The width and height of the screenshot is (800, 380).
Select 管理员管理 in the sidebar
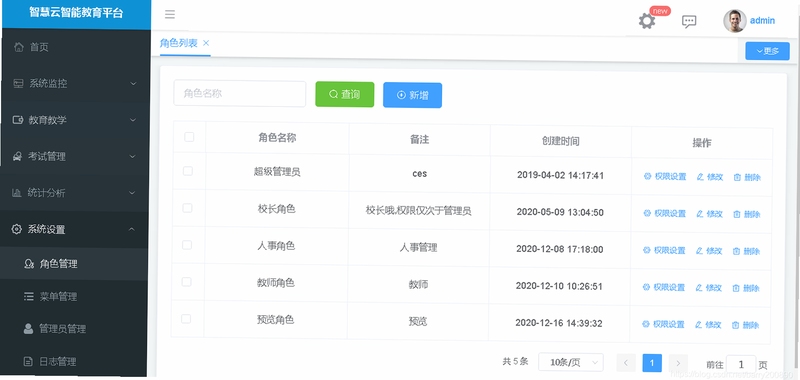73,329
